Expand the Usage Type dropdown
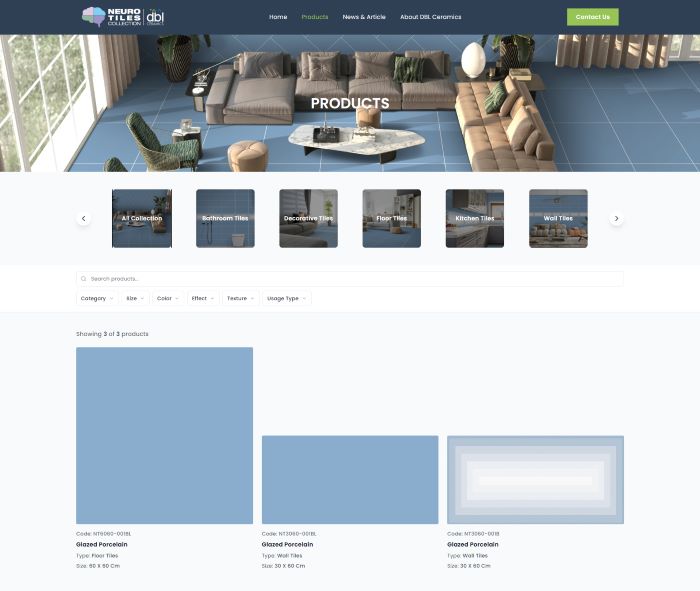 pyautogui.click(x=287, y=298)
